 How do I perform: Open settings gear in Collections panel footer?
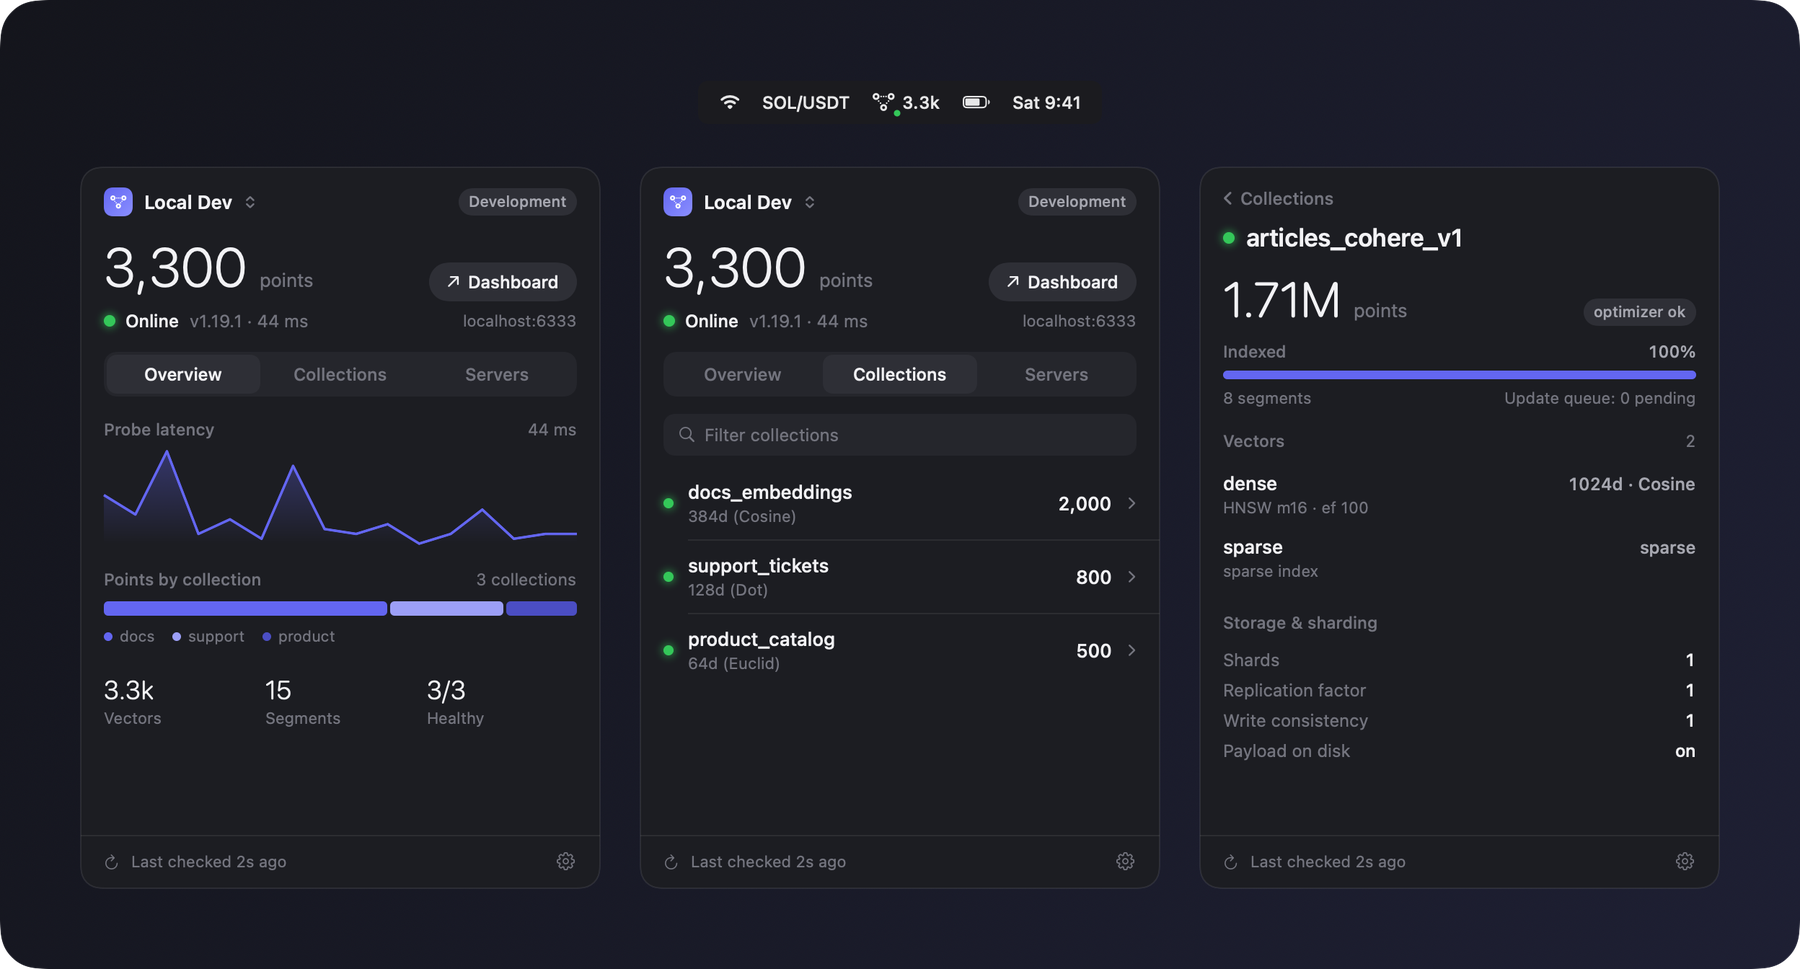click(1125, 861)
